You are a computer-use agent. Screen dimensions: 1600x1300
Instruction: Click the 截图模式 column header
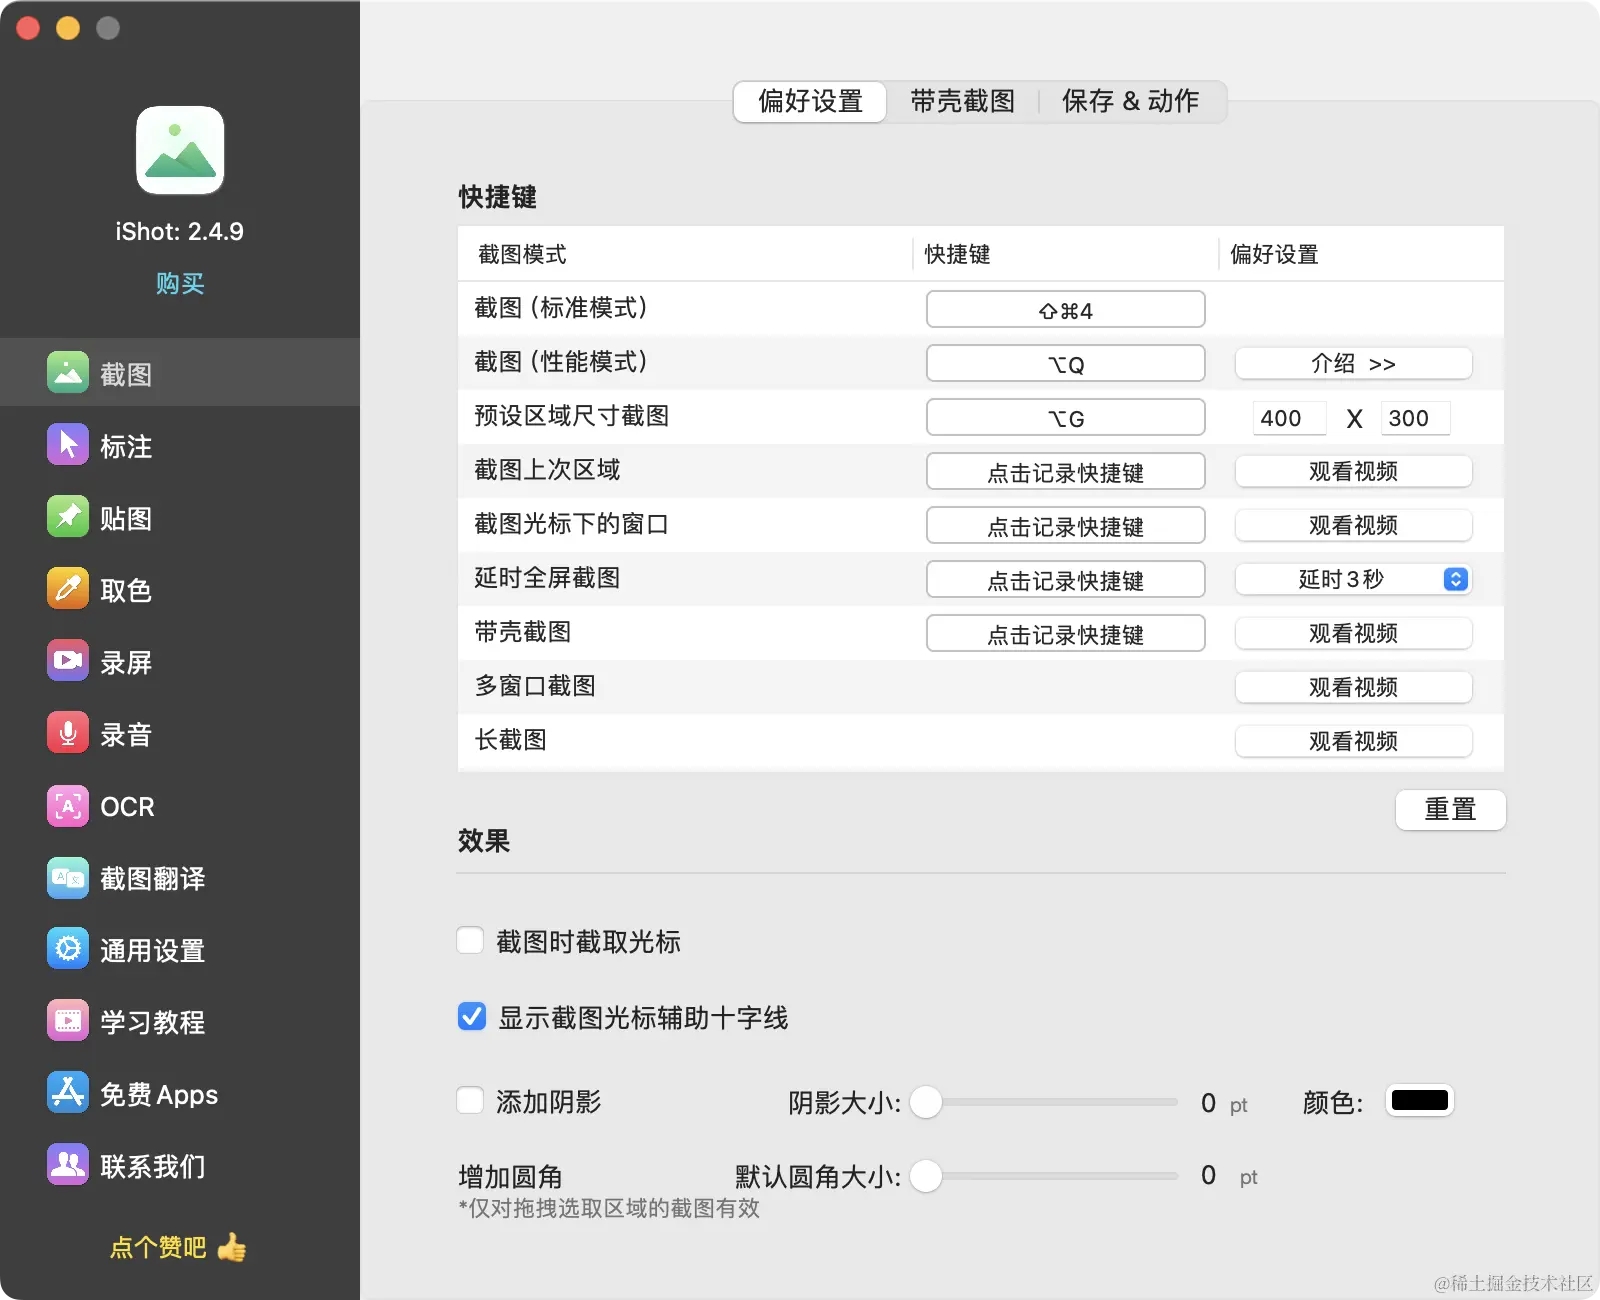pos(522,254)
